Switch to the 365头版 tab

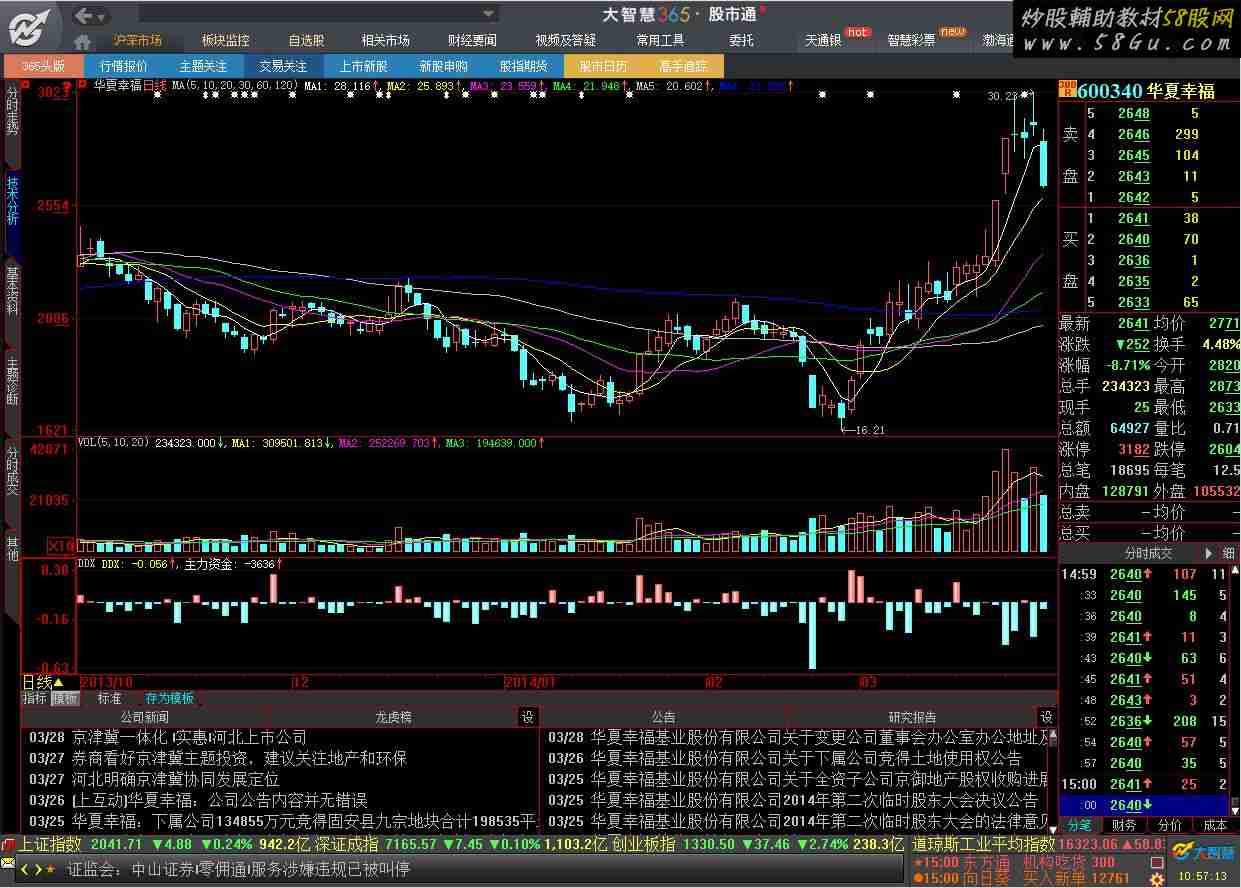coord(43,66)
